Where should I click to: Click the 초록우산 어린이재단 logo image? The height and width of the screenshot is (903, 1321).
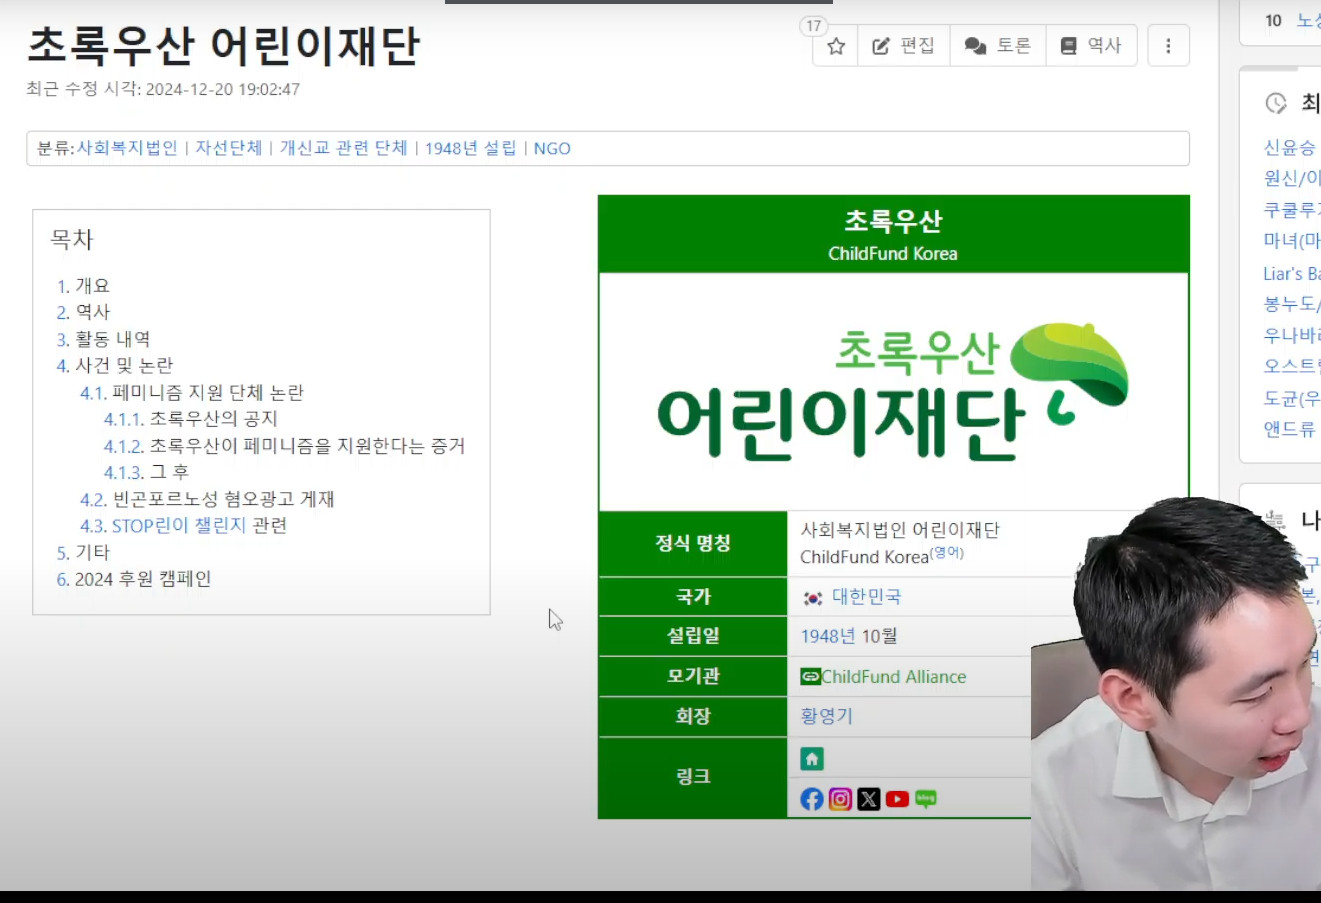point(893,391)
